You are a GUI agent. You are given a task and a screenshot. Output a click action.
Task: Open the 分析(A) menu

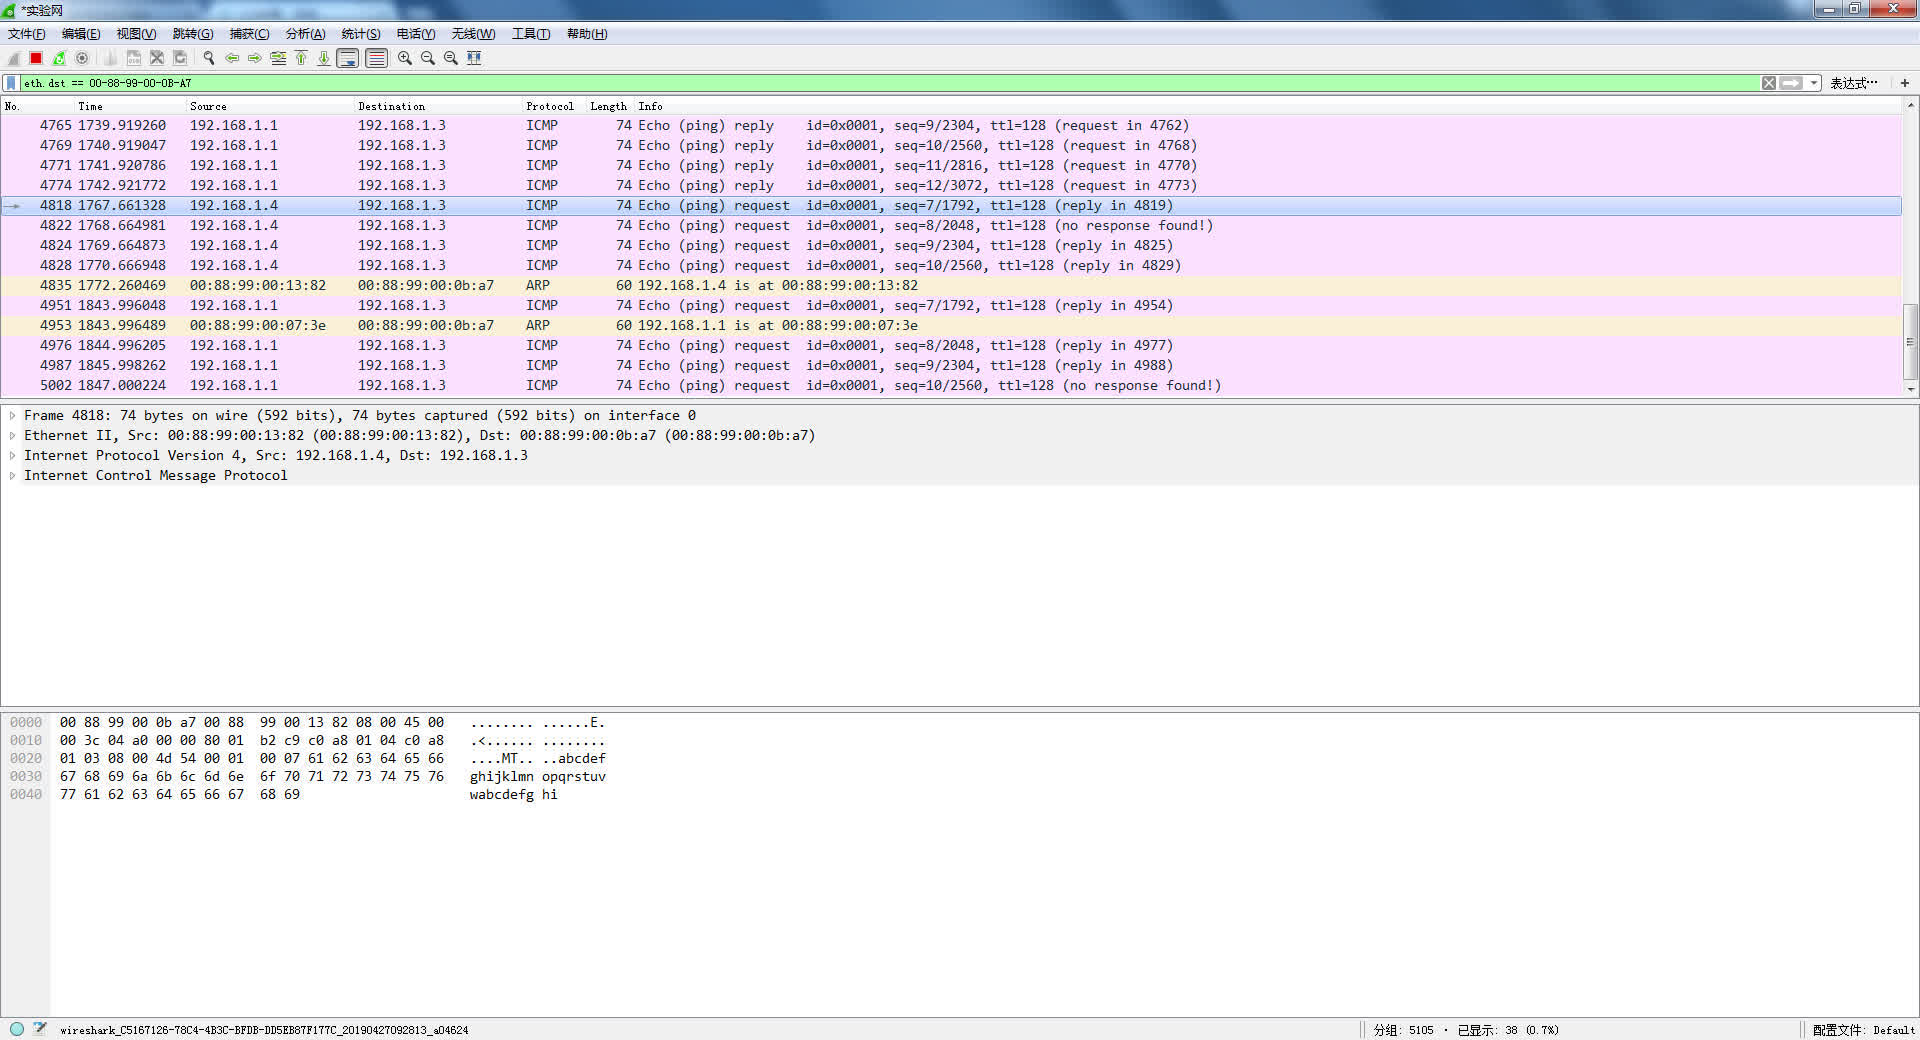click(305, 34)
